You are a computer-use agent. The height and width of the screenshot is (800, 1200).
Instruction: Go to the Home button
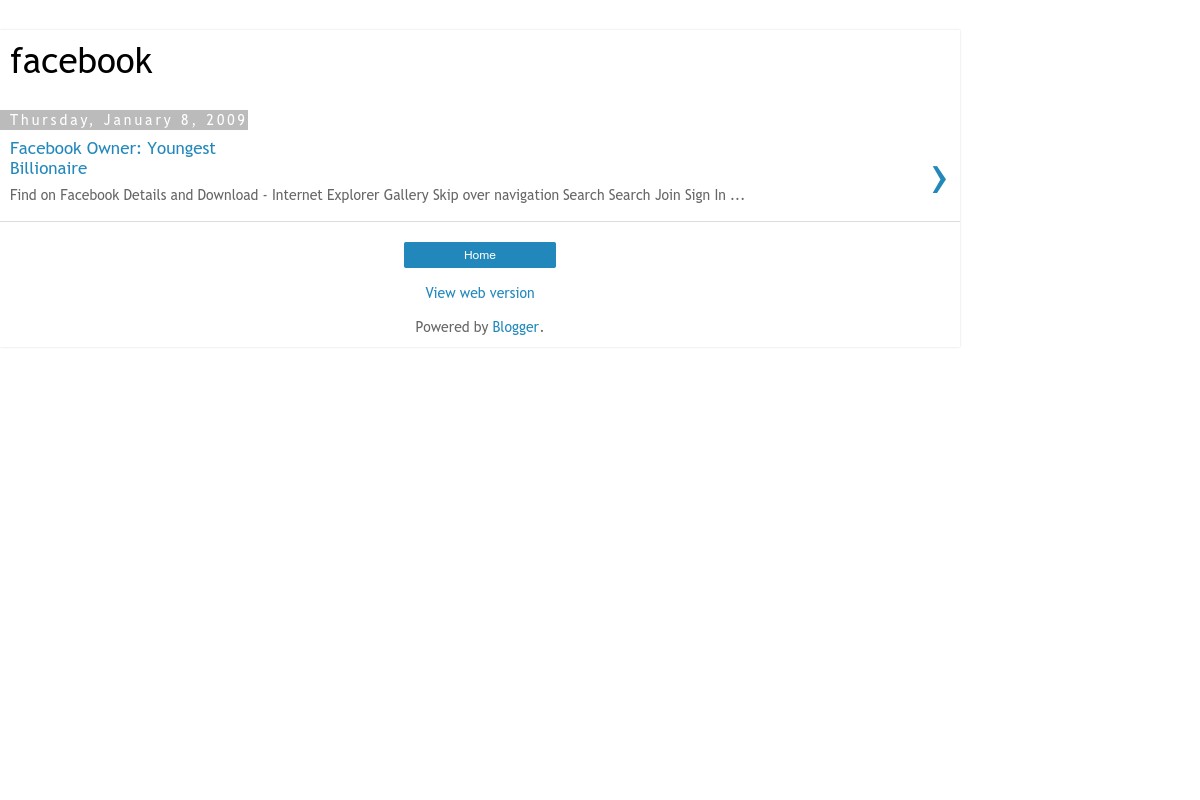[x=480, y=255]
